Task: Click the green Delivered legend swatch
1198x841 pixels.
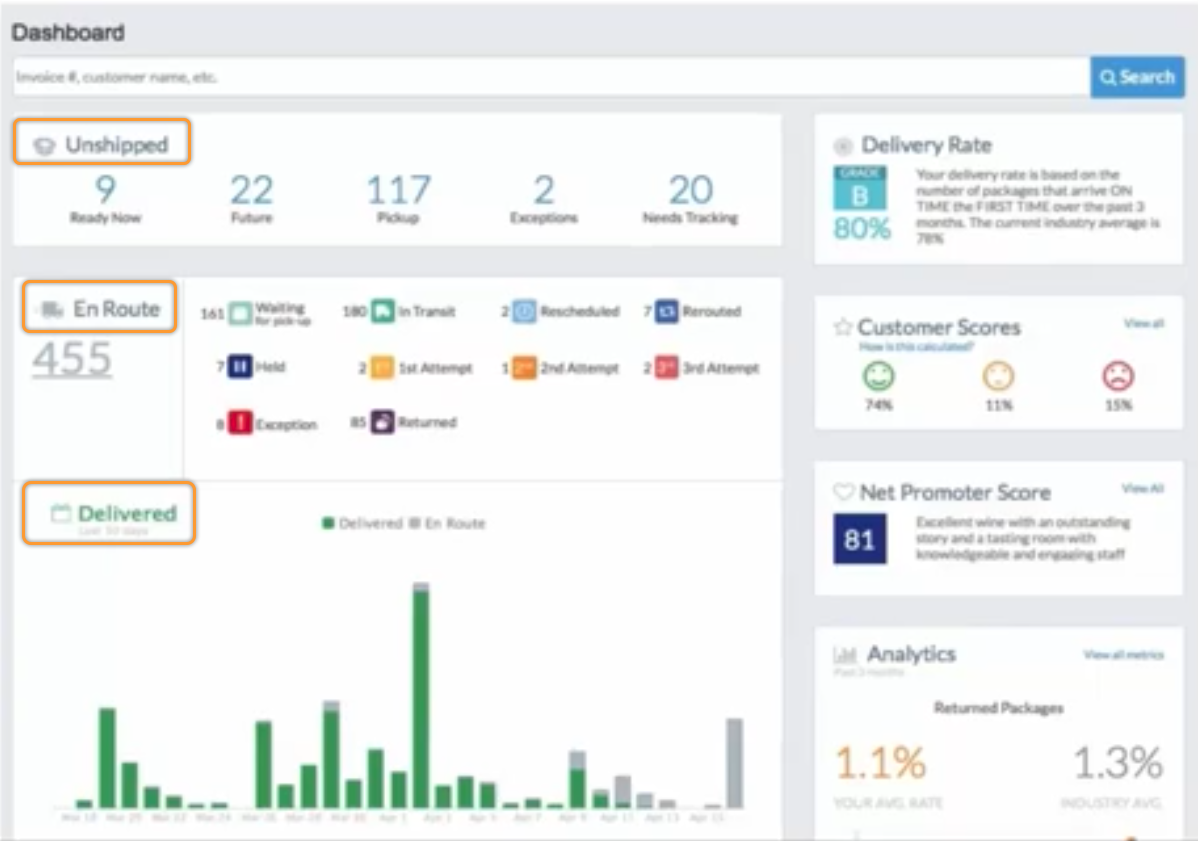Action: (x=327, y=523)
